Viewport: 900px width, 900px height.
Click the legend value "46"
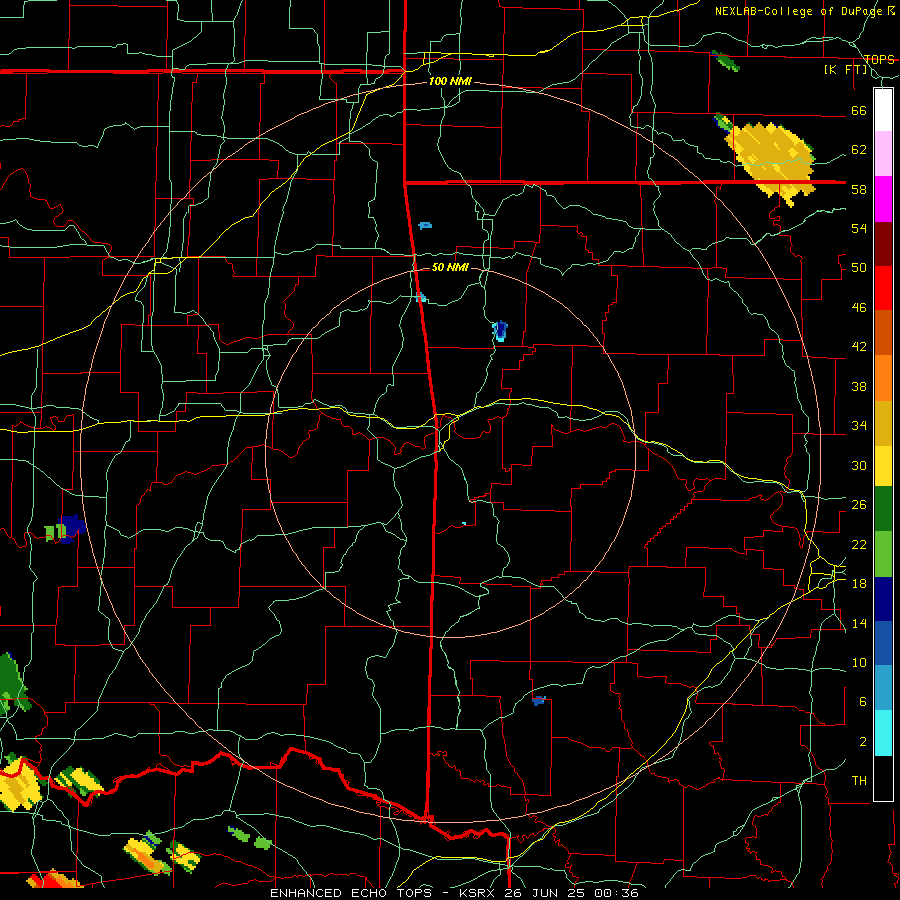[x=859, y=308]
